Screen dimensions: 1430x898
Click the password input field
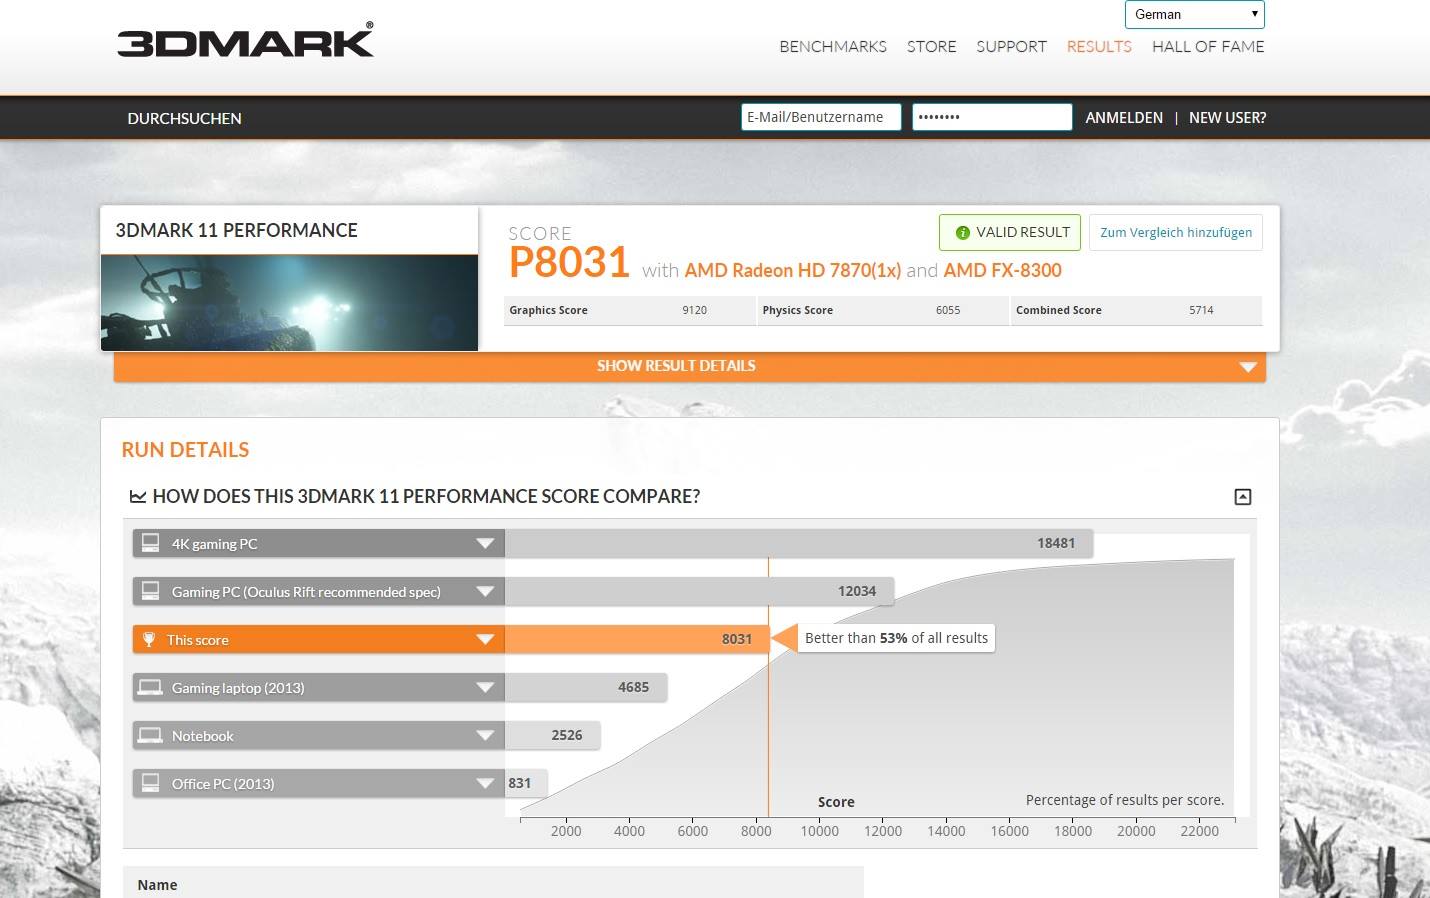(992, 117)
